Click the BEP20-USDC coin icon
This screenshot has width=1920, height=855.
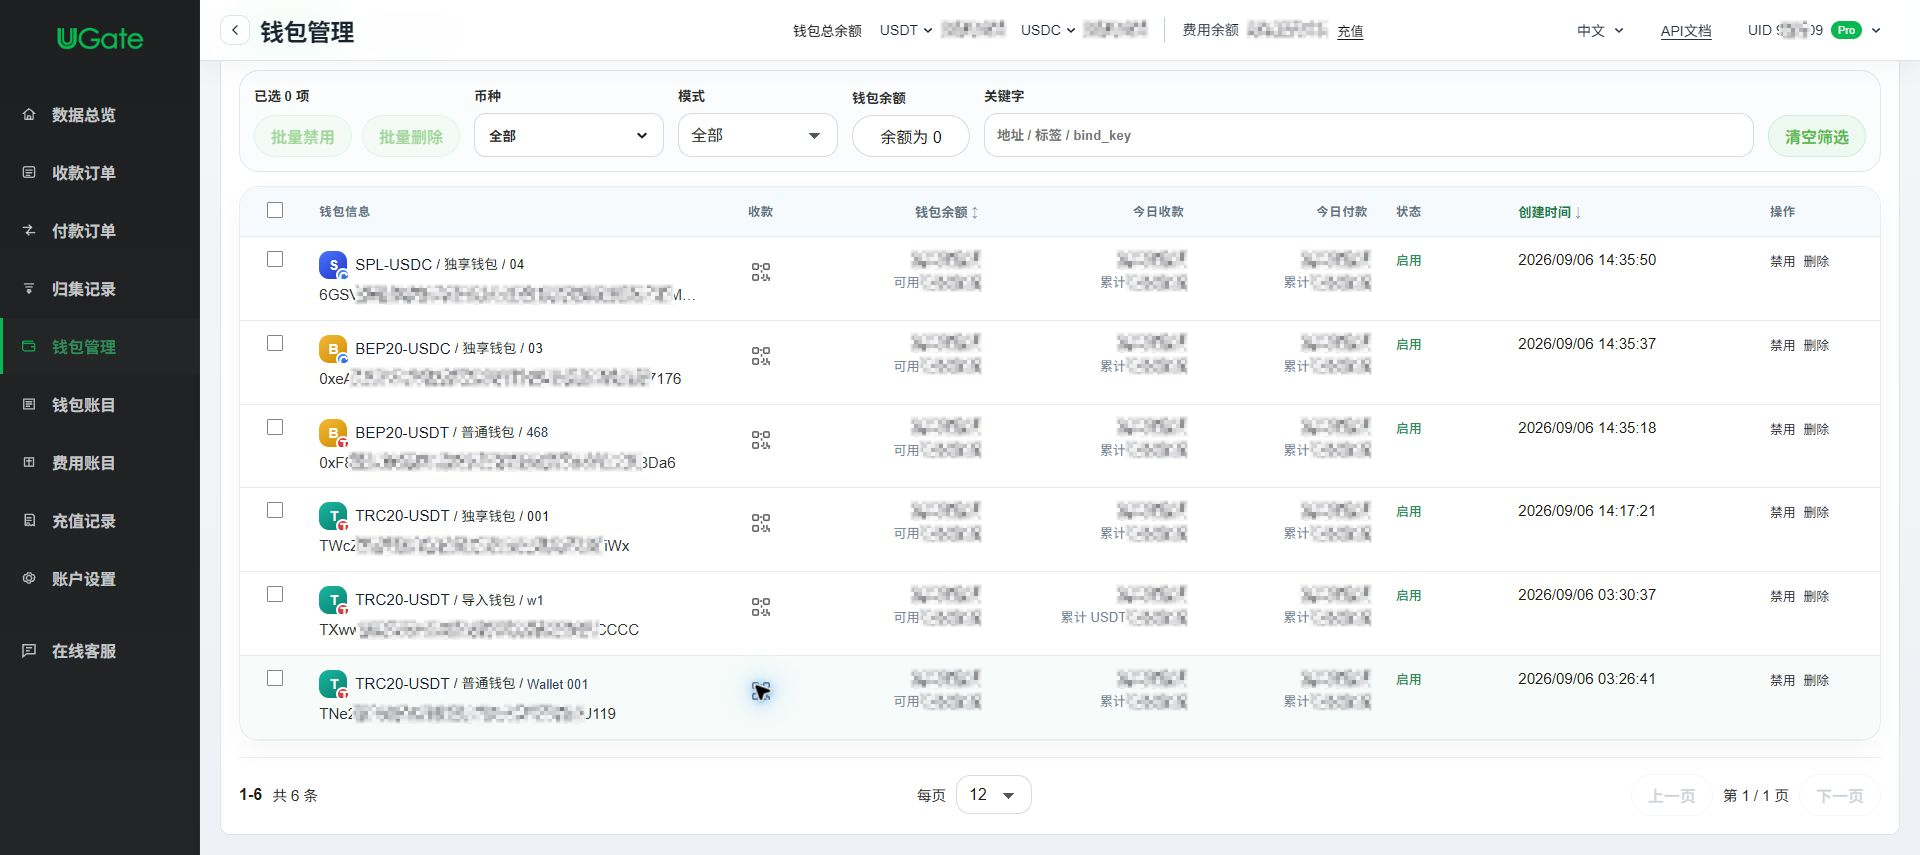coord(333,349)
